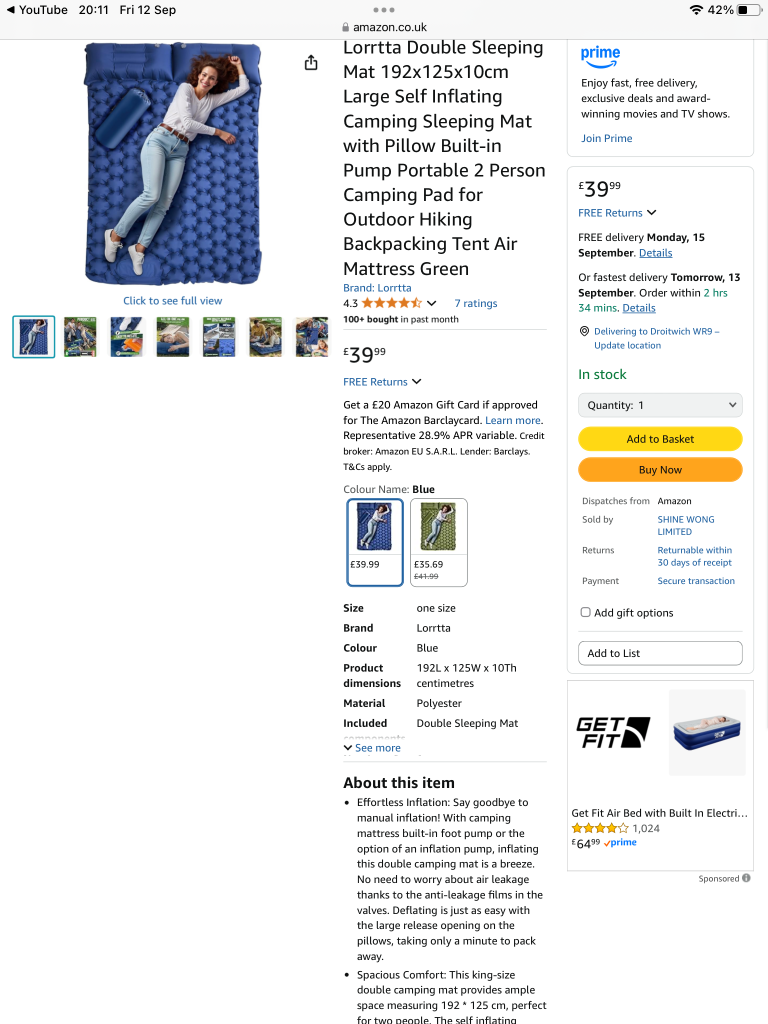Click the Add to List button
The width and height of the screenshot is (768, 1024).
pyautogui.click(x=660, y=653)
